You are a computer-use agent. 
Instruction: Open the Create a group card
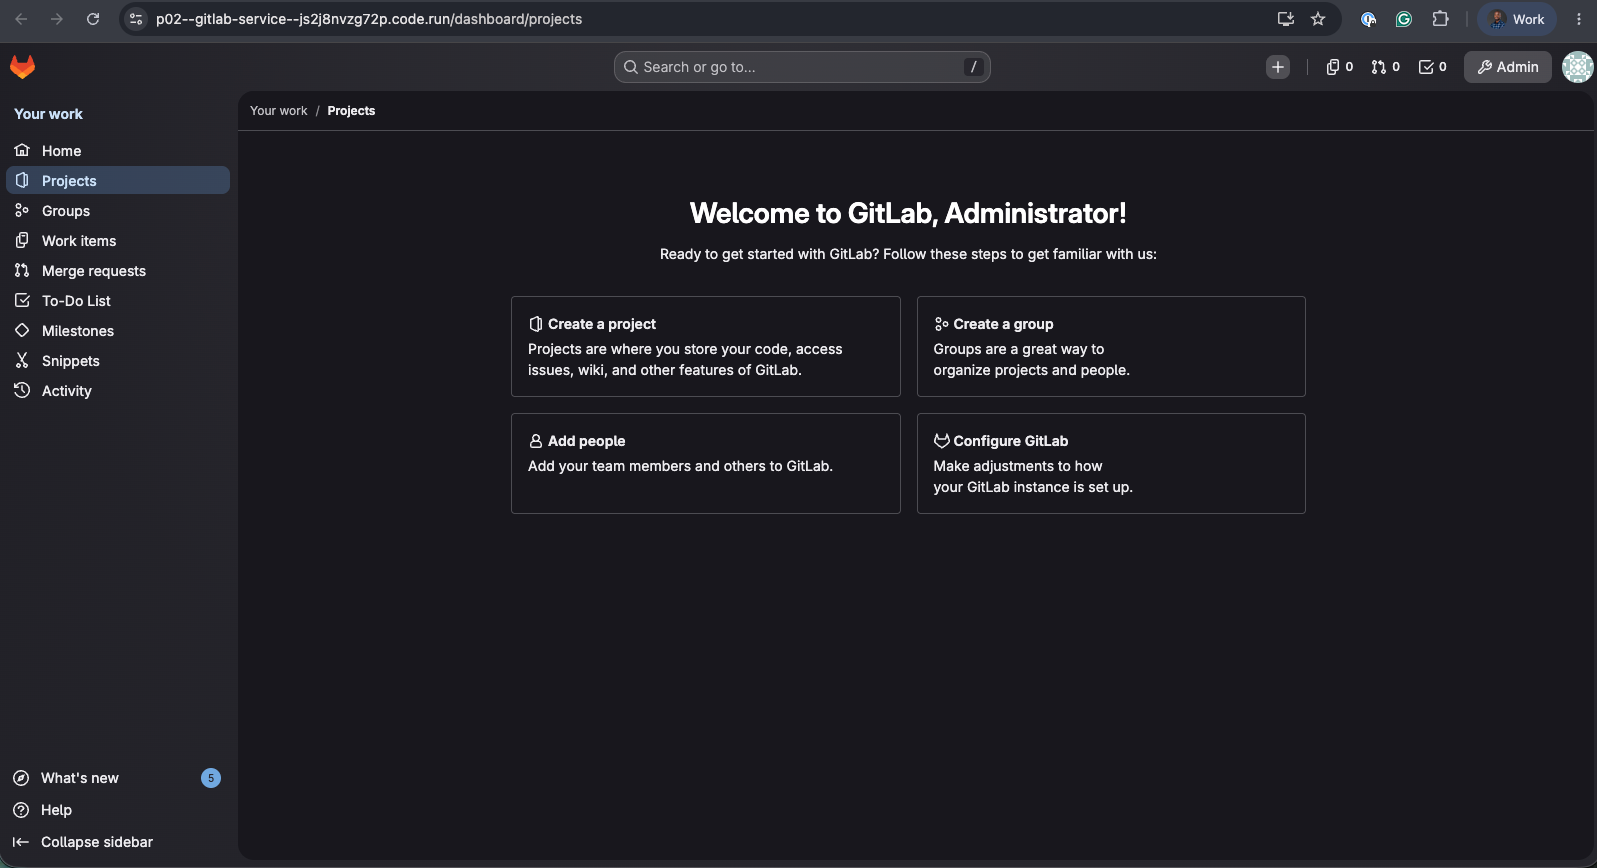click(1111, 346)
